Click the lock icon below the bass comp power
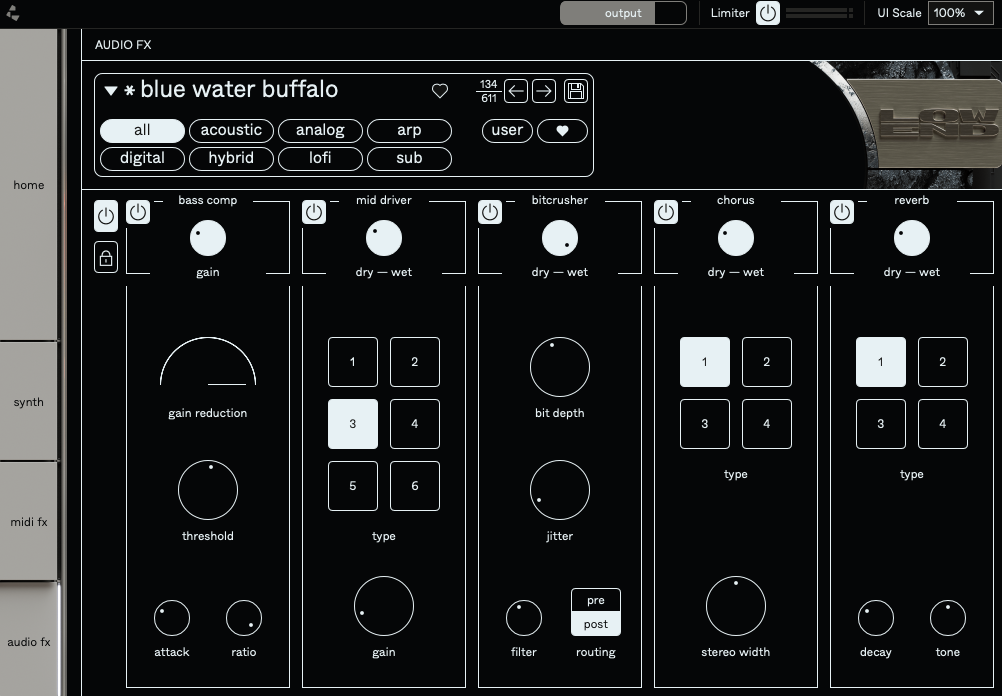Screen dimensions: 1002x696 point(106,257)
